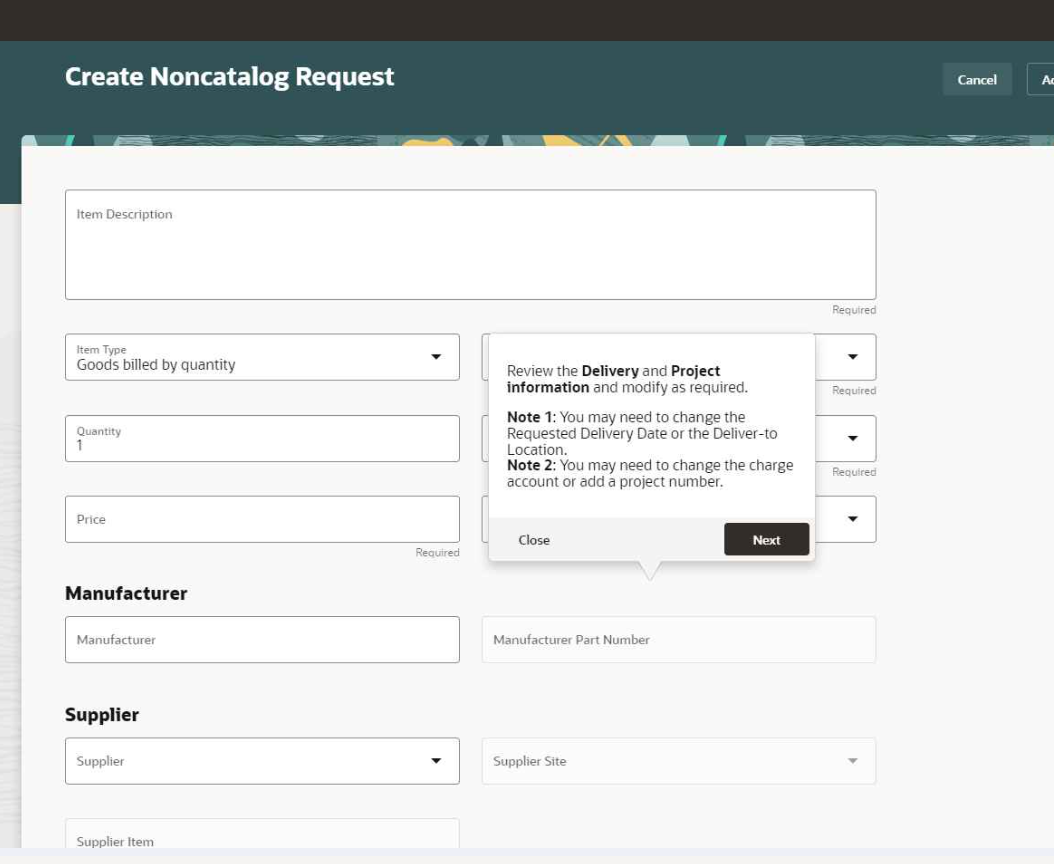The height and width of the screenshot is (864, 1054).
Task: Click the Supplier section heading
Action: tap(102, 715)
